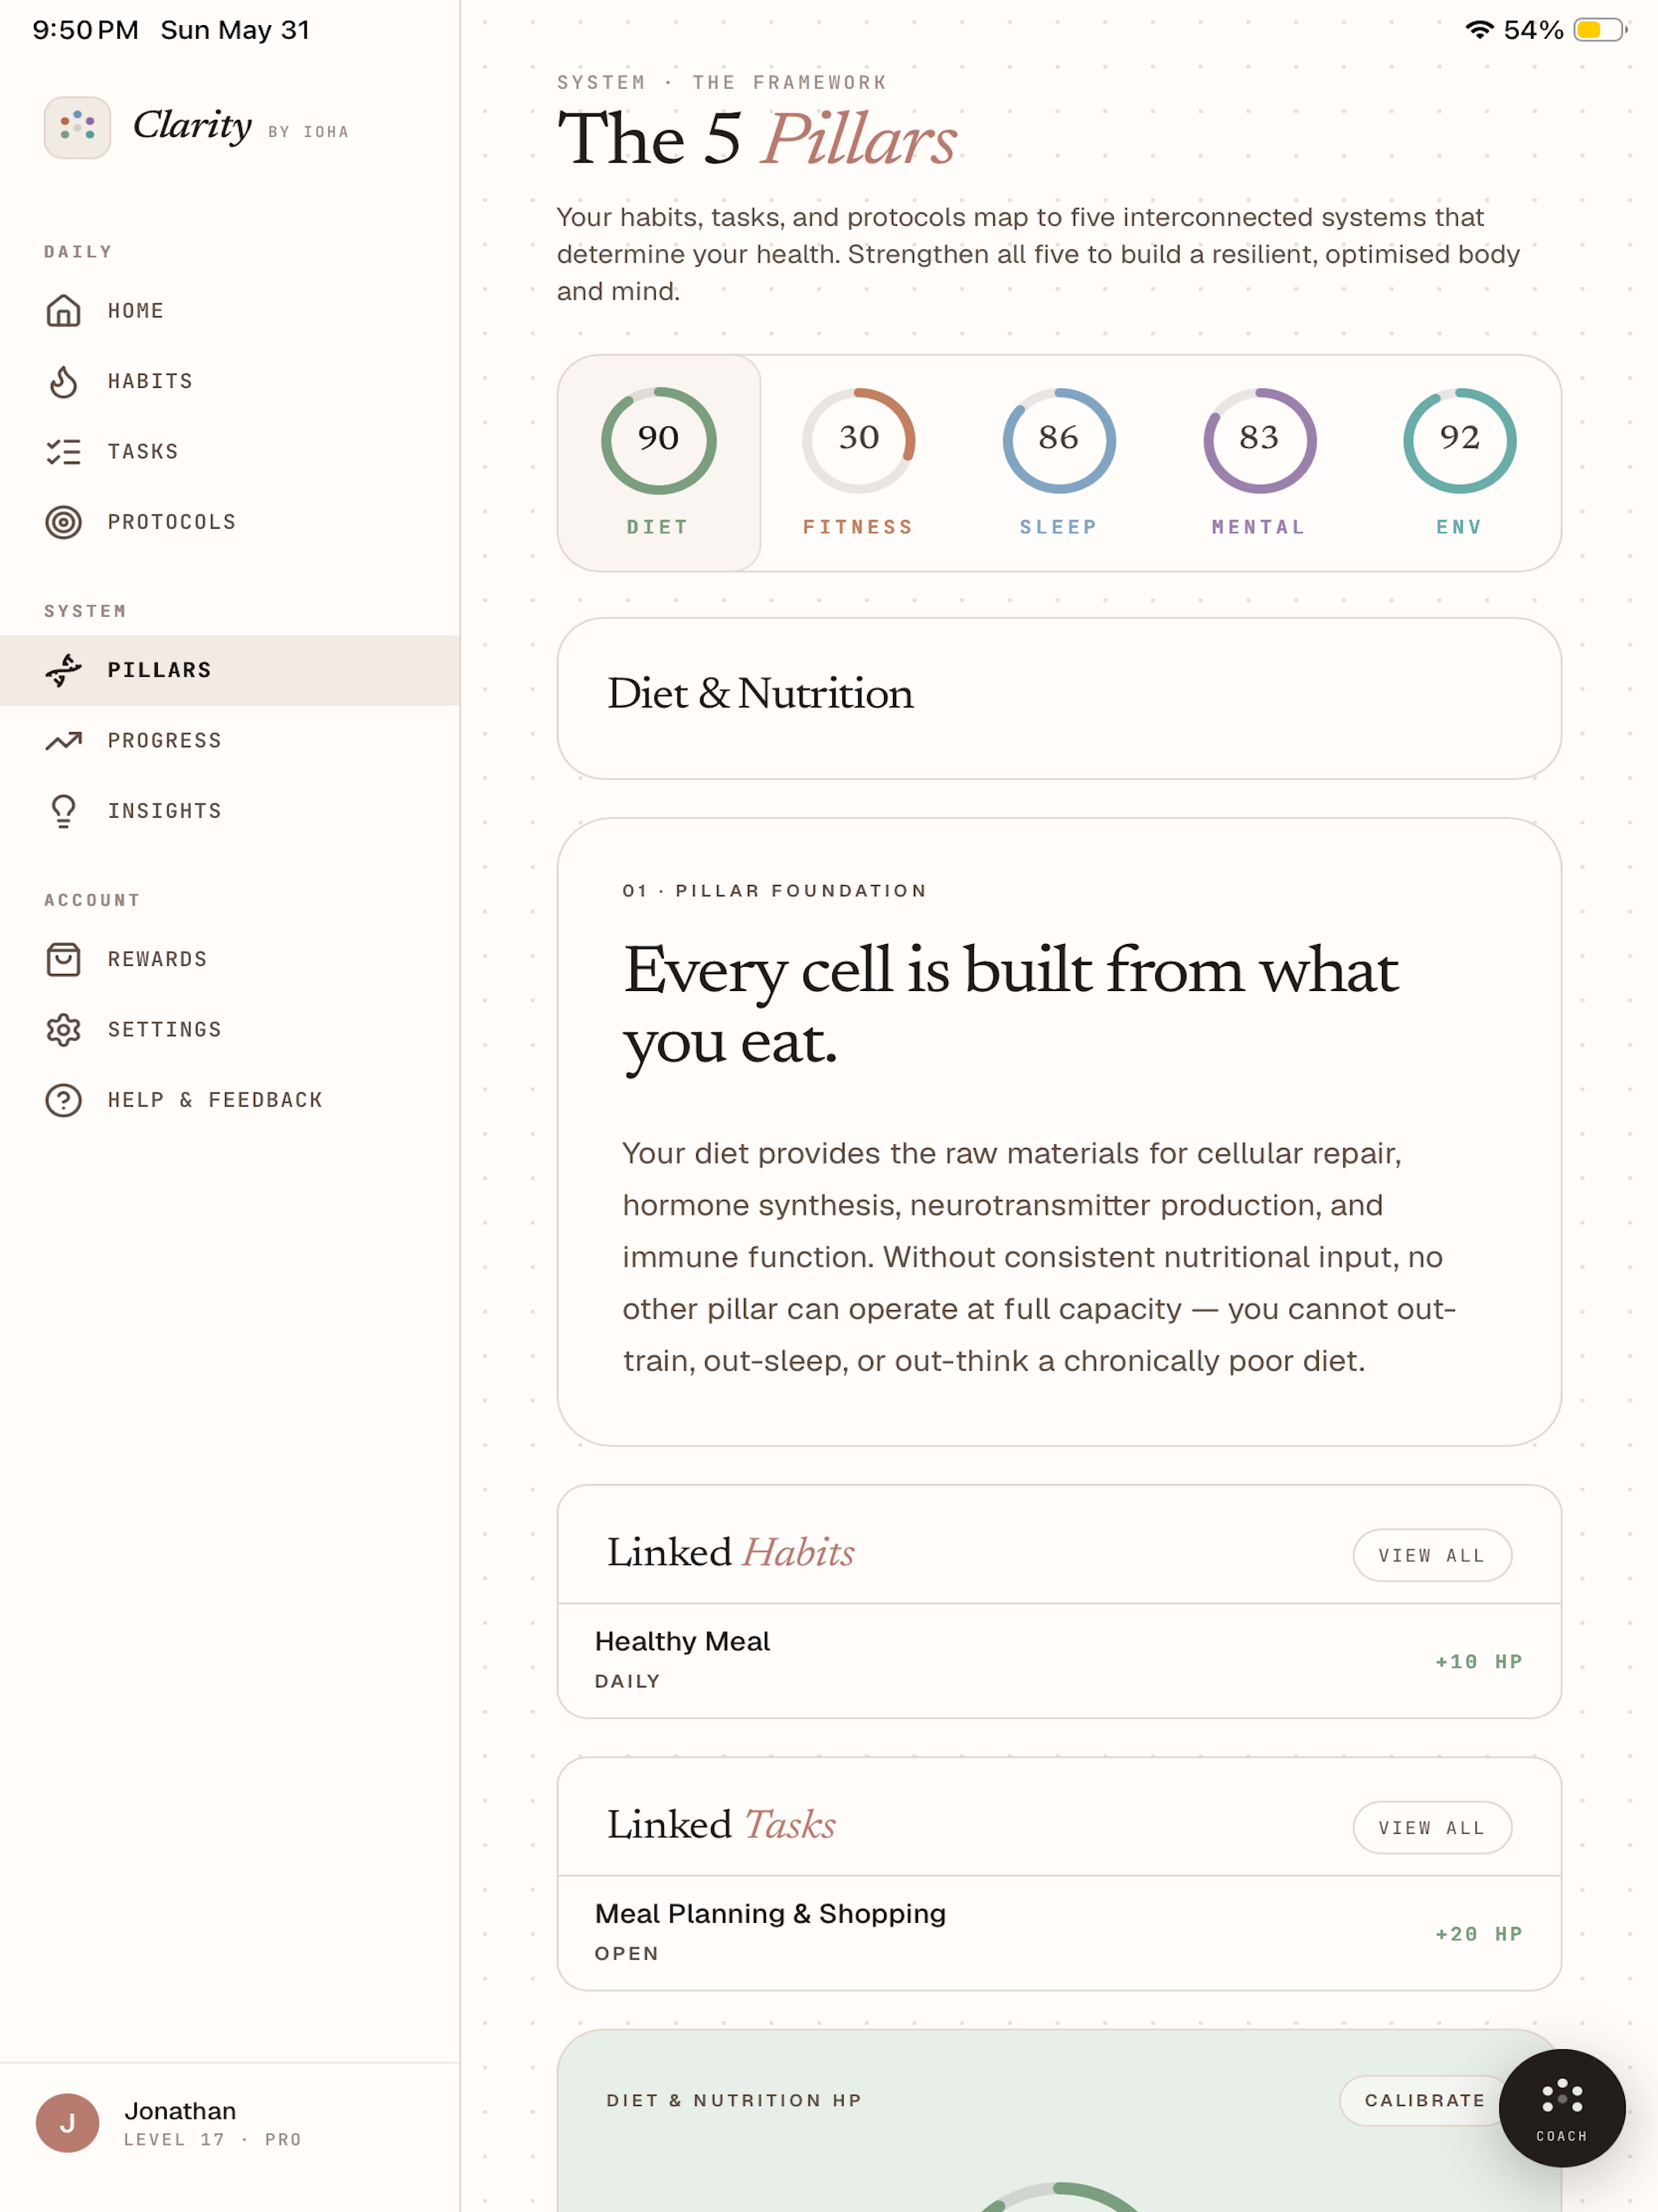Tap the Mental score 83 ring

click(1259, 440)
